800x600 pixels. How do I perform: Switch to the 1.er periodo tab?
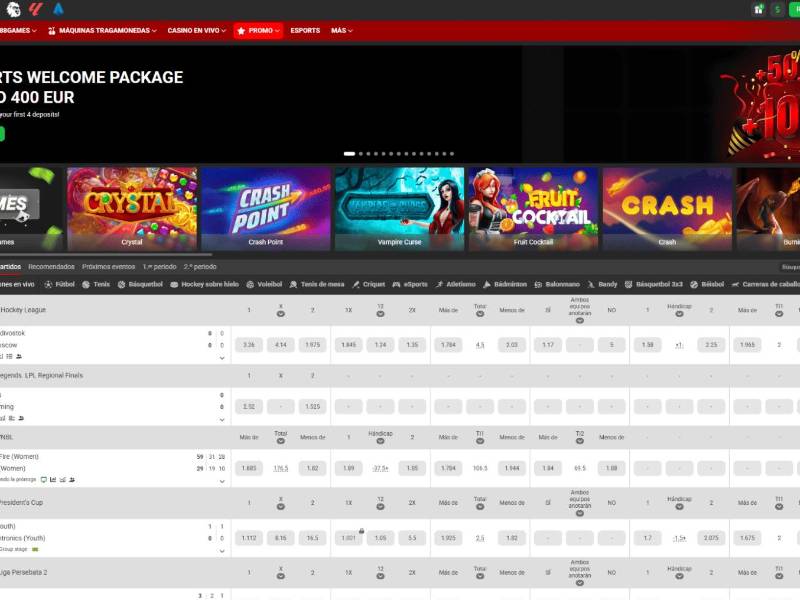click(159, 267)
